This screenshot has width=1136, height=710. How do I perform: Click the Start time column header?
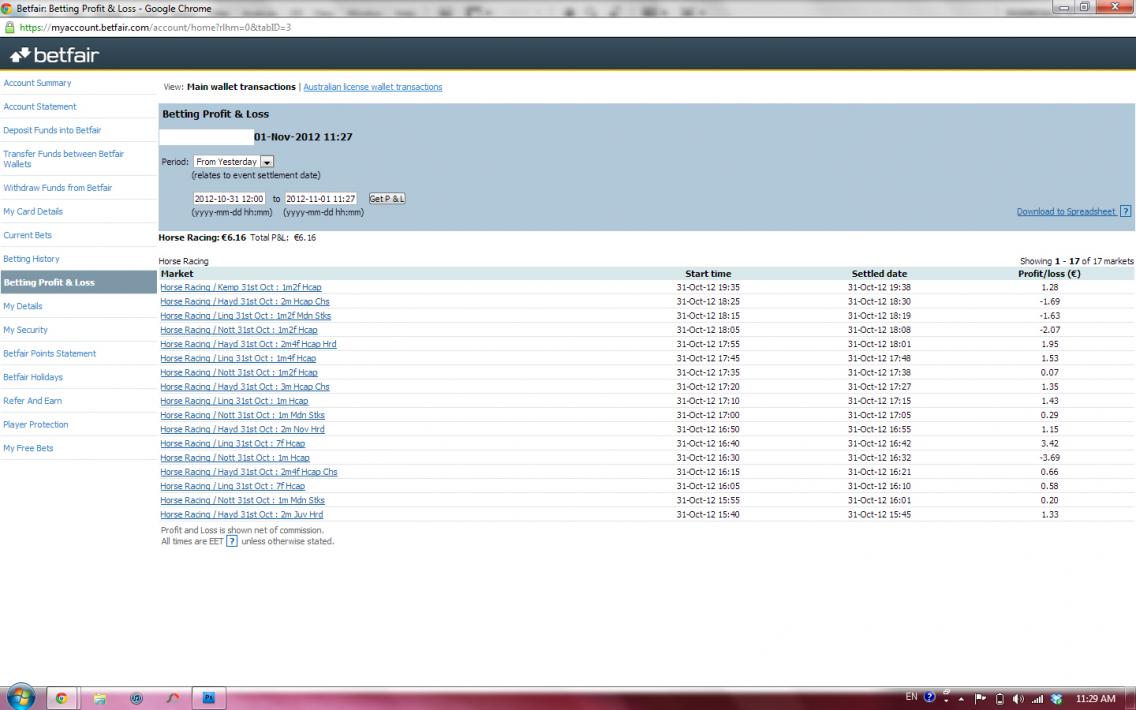pyautogui.click(x=708, y=274)
